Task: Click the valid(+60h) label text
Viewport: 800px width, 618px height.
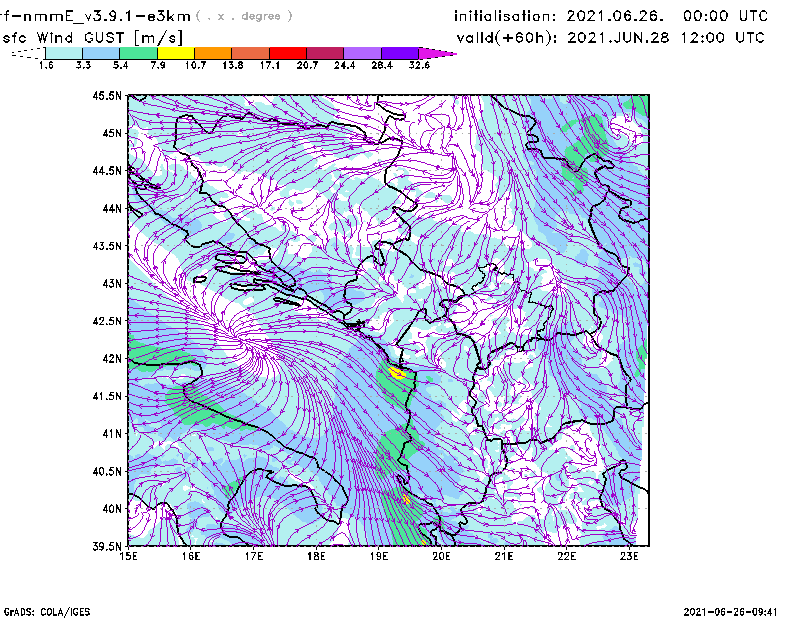Action: 507,38
